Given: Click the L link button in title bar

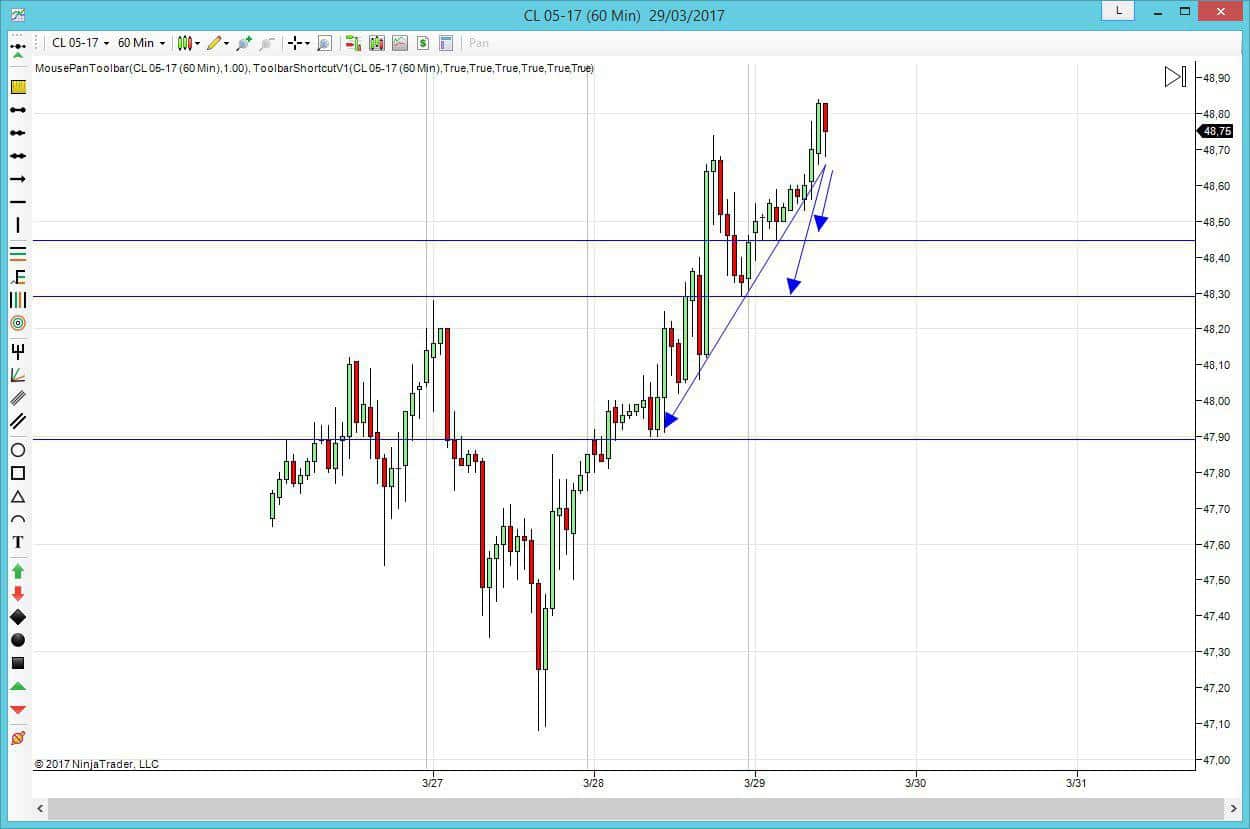Looking at the screenshot, I should (1117, 11).
